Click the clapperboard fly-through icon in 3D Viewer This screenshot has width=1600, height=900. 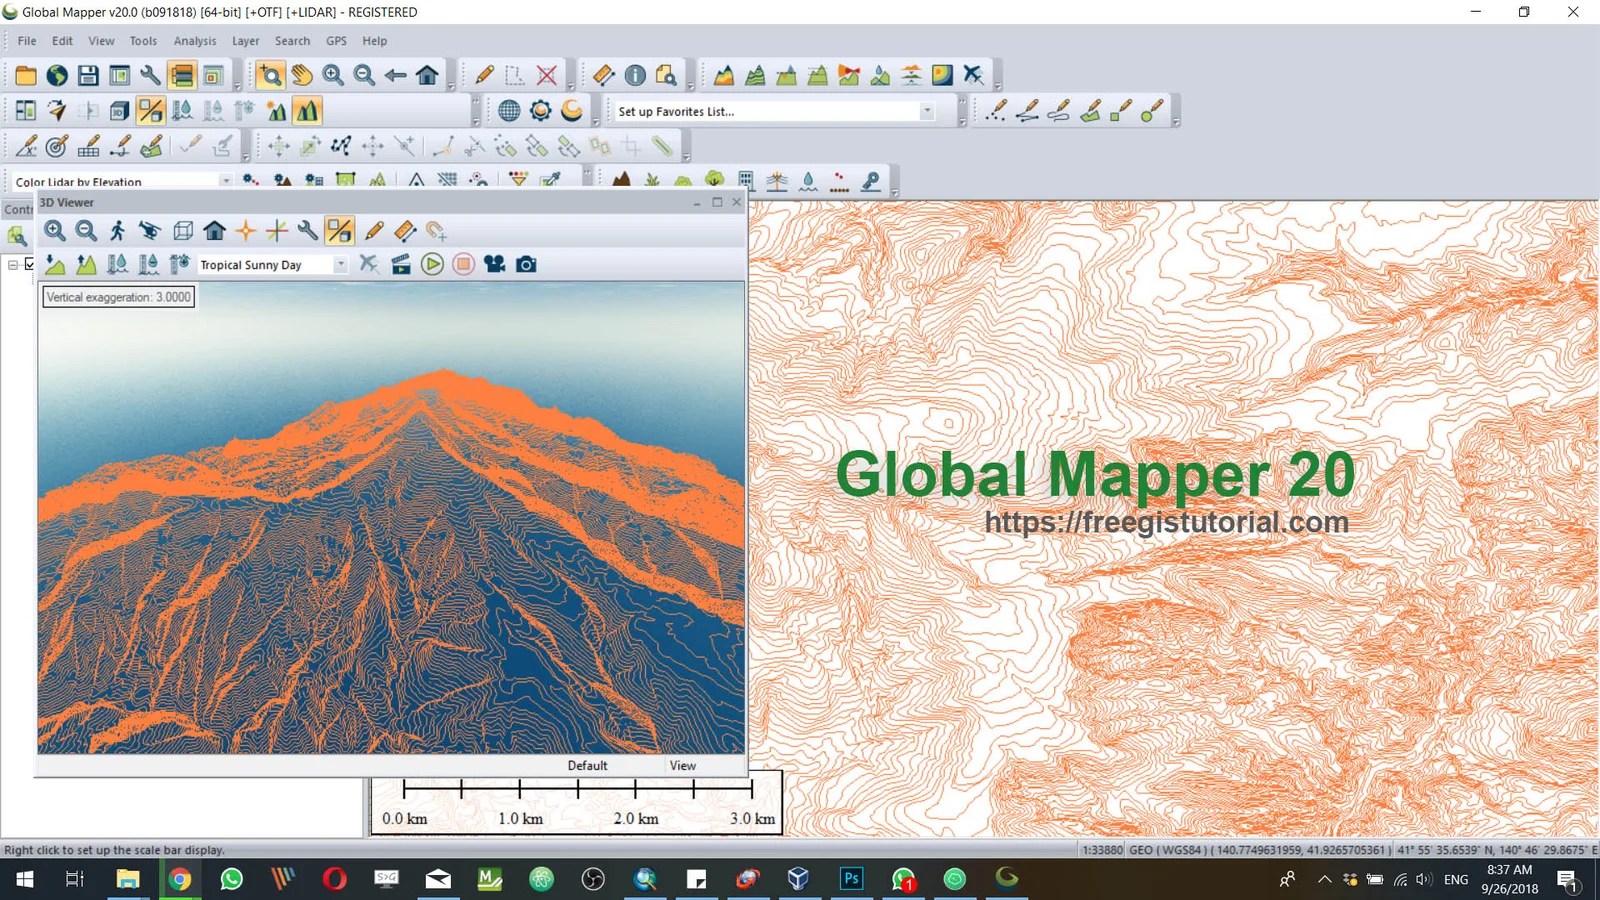click(x=401, y=264)
